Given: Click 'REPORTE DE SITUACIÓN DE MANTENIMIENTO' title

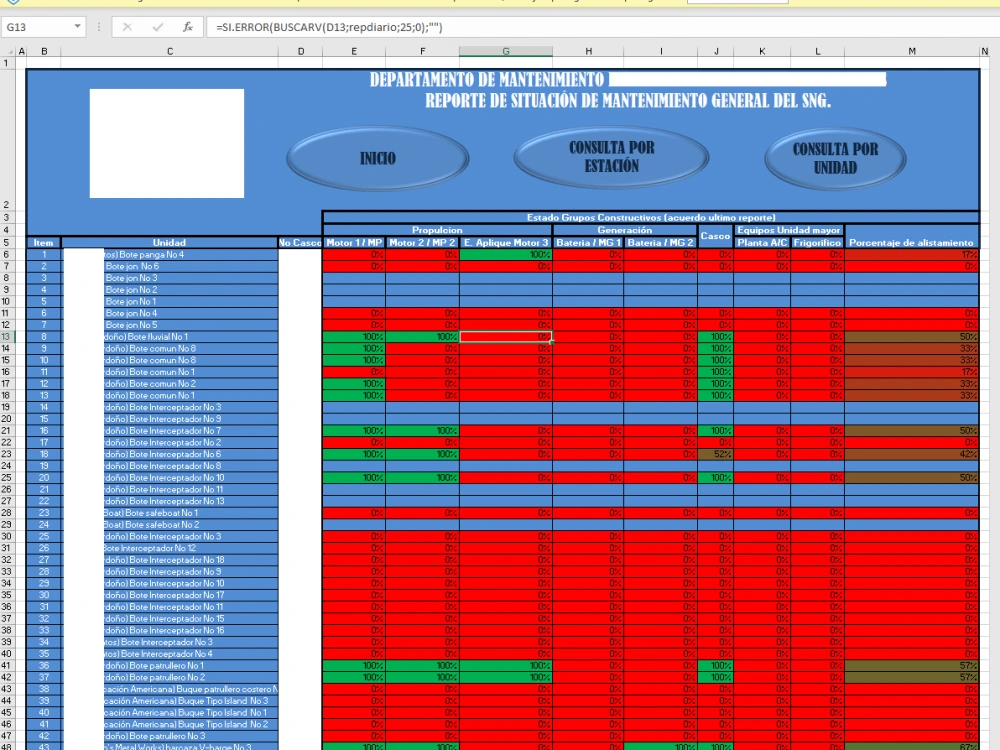Looking at the screenshot, I should tap(628, 101).
